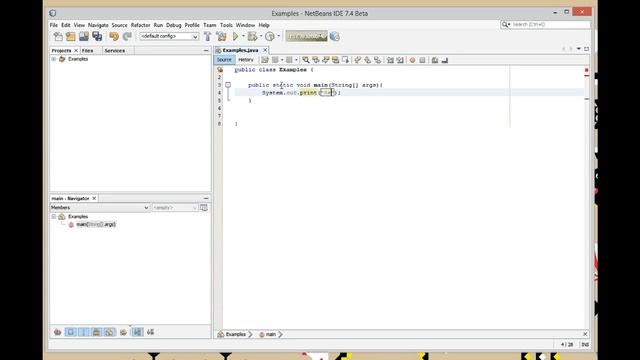Open the Debug Project dropdown arrow
Screen dimensions: 640x360
coord(261,36)
